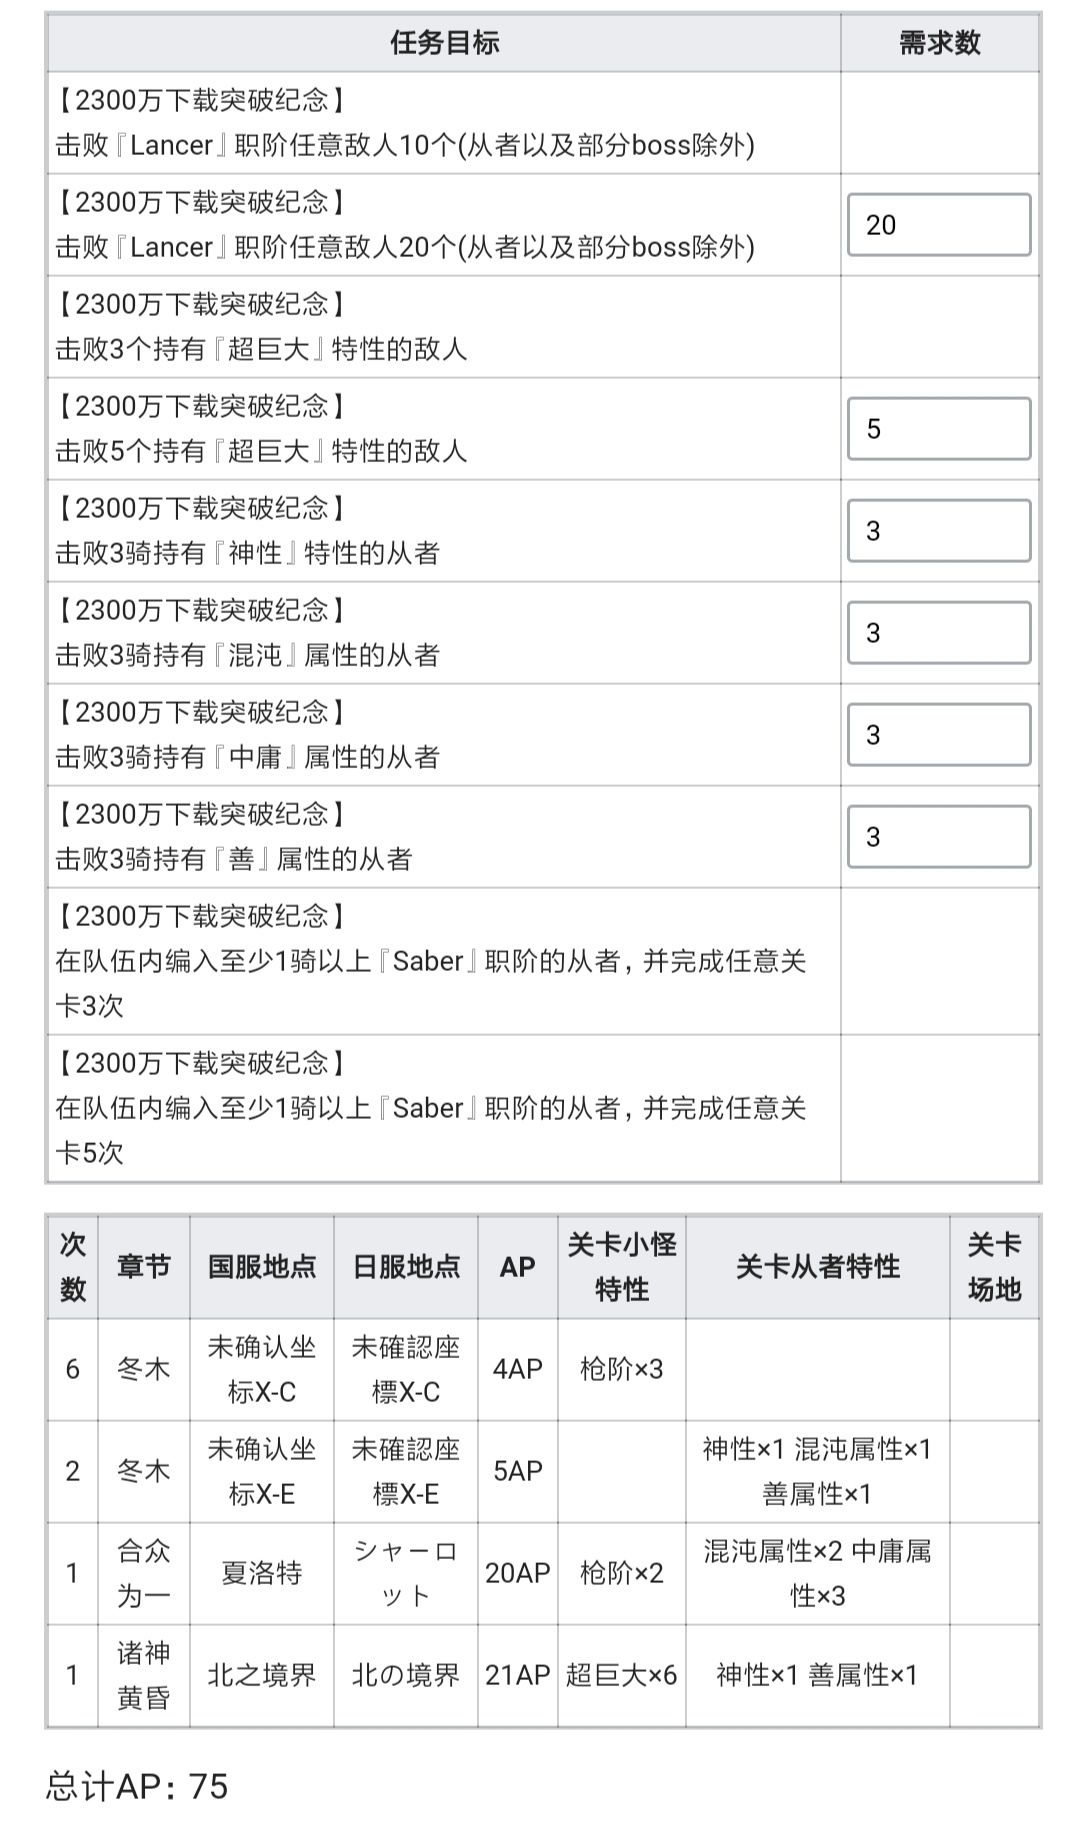Focus the 超巨大 5 enemies count field
Screen dimensions: 1080x1823
coord(938,429)
